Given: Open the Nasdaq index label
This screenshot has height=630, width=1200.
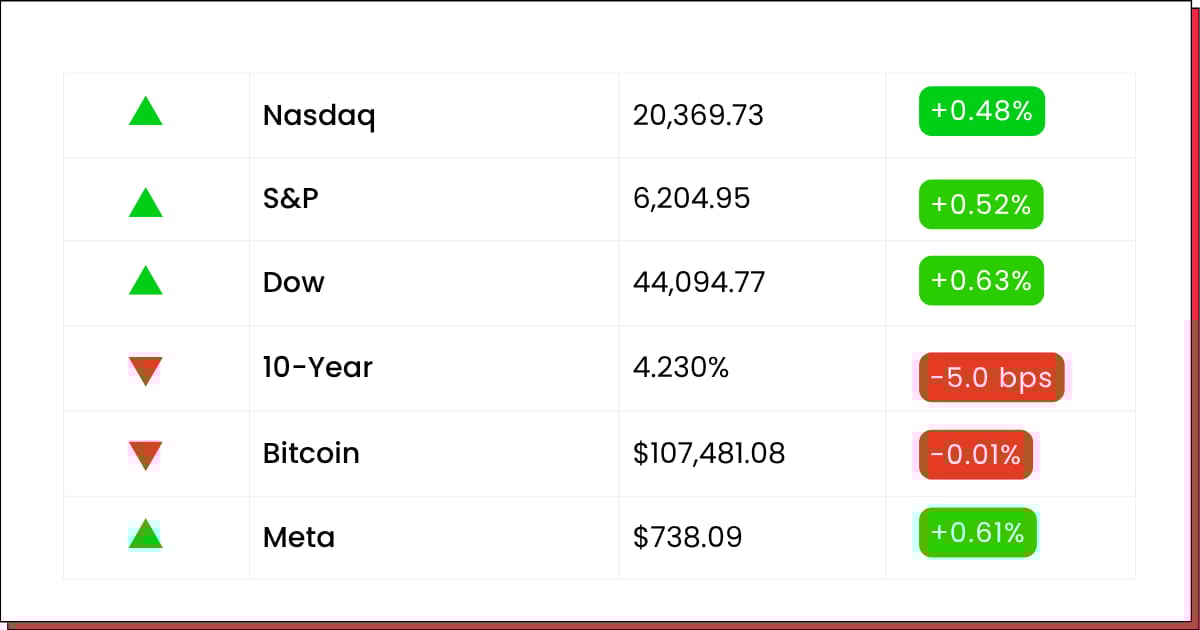Looking at the screenshot, I should (x=319, y=116).
